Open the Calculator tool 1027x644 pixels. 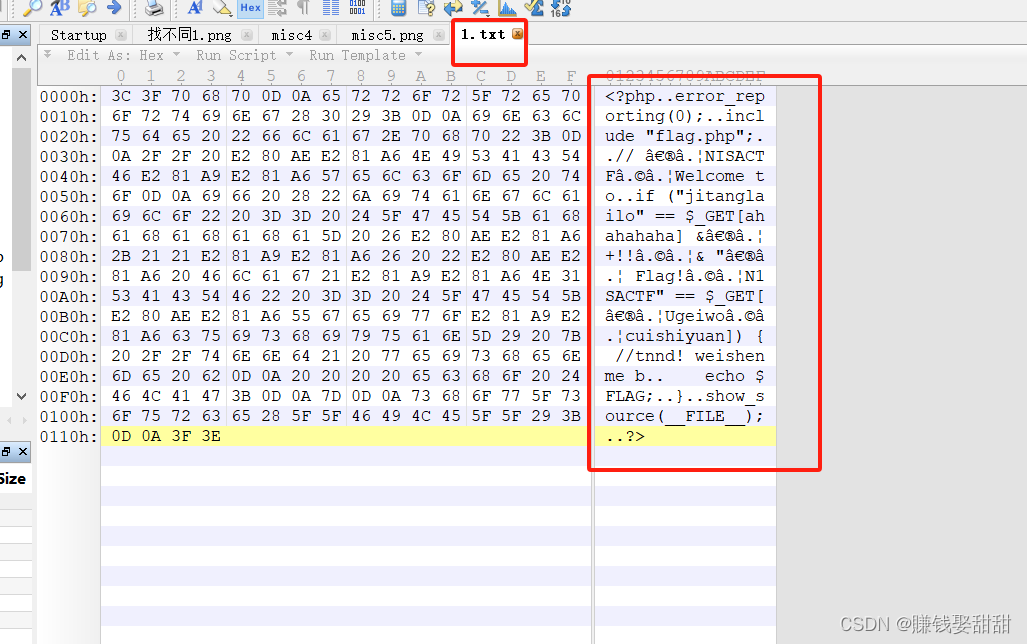(x=398, y=8)
